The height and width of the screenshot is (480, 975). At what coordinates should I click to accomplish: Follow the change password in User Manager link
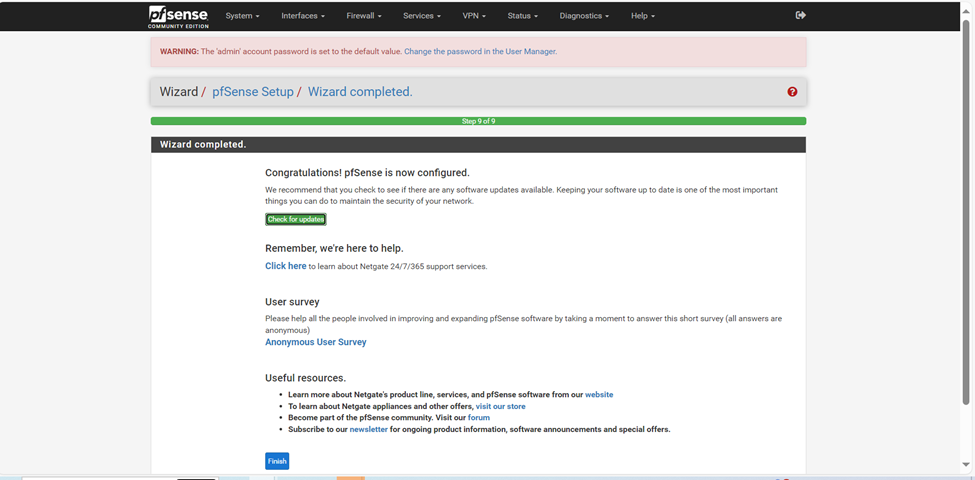click(x=480, y=52)
